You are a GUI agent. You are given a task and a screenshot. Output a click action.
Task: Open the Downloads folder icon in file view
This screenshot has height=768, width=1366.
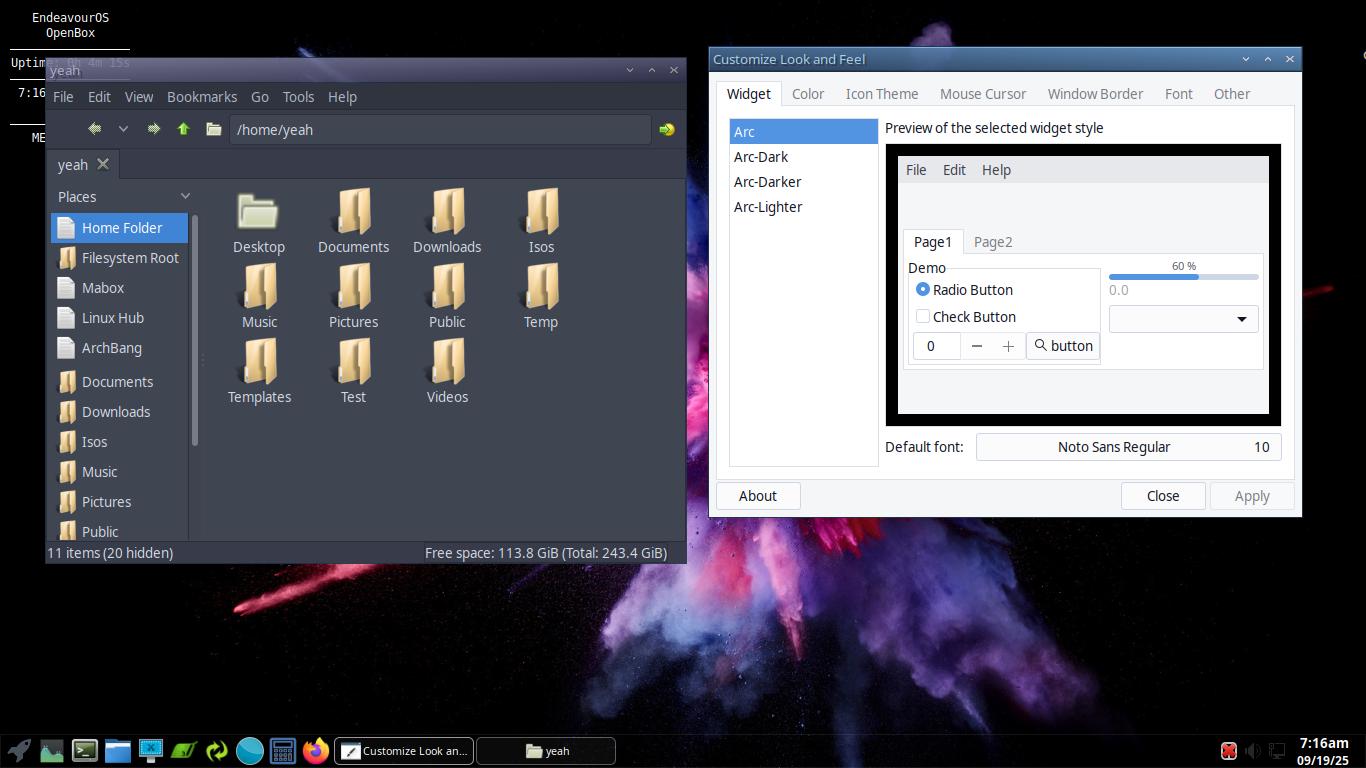(447, 221)
